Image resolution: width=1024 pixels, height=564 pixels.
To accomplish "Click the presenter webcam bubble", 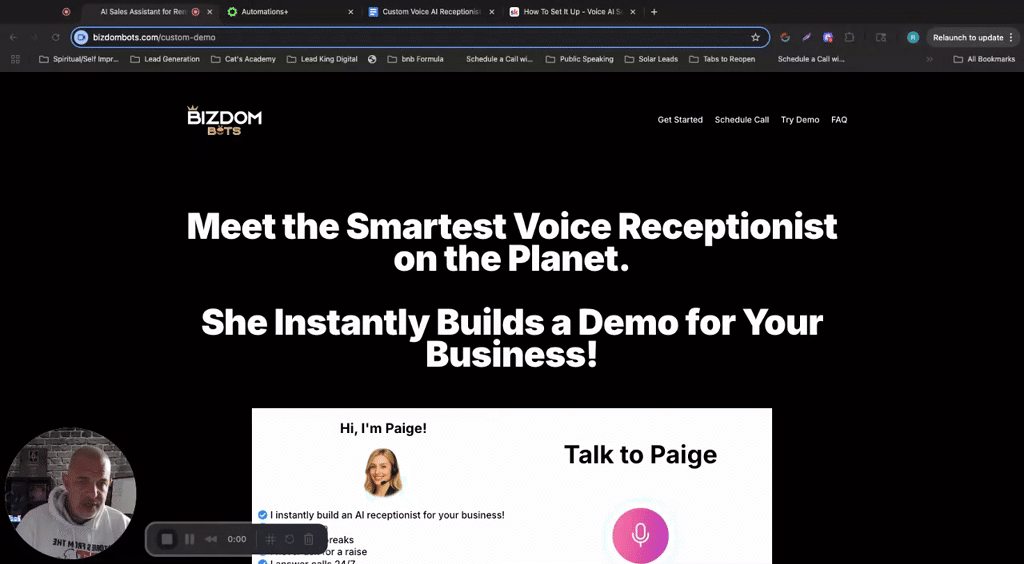I will [x=71, y=493].
